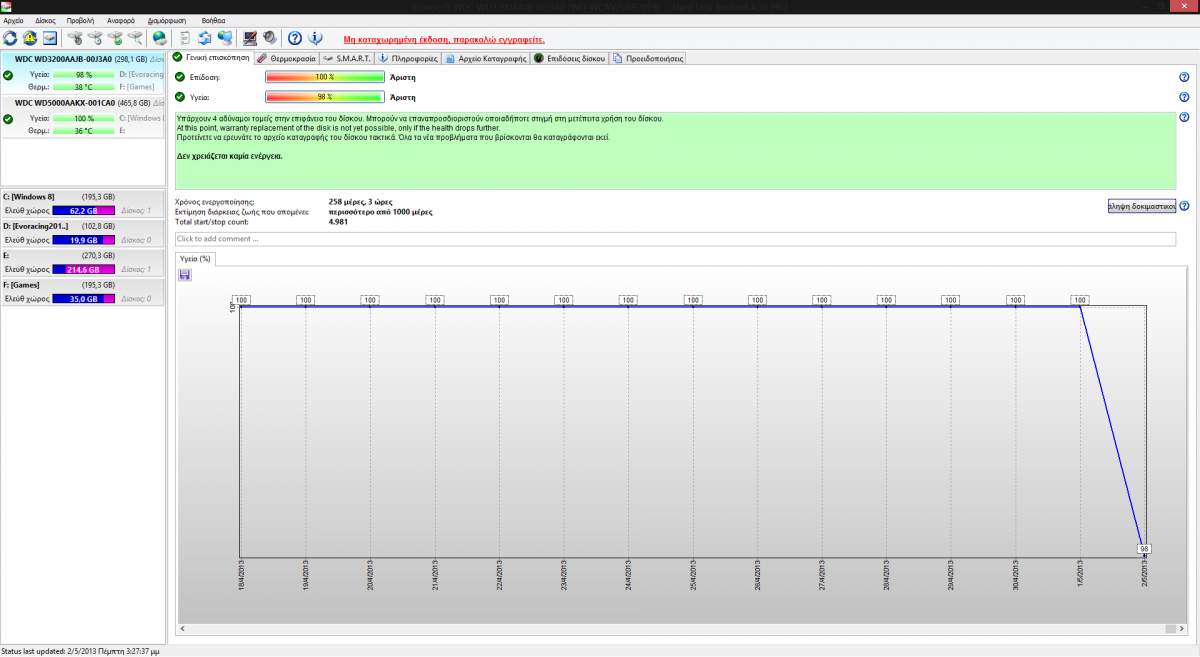Click the 19,9 GB free space bar
The height and width of the screenshot is (657, 1200).
[x=84, y=240]
